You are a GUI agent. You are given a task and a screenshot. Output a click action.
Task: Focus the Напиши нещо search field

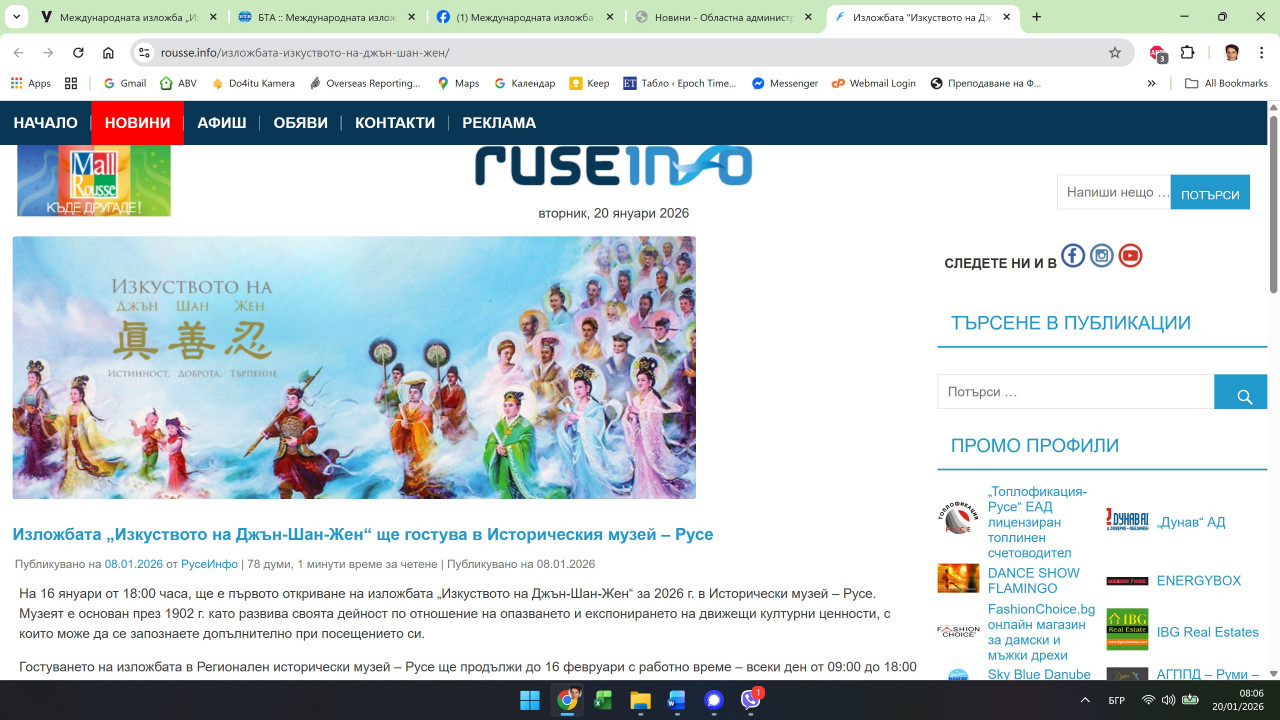pos(1113,193)
